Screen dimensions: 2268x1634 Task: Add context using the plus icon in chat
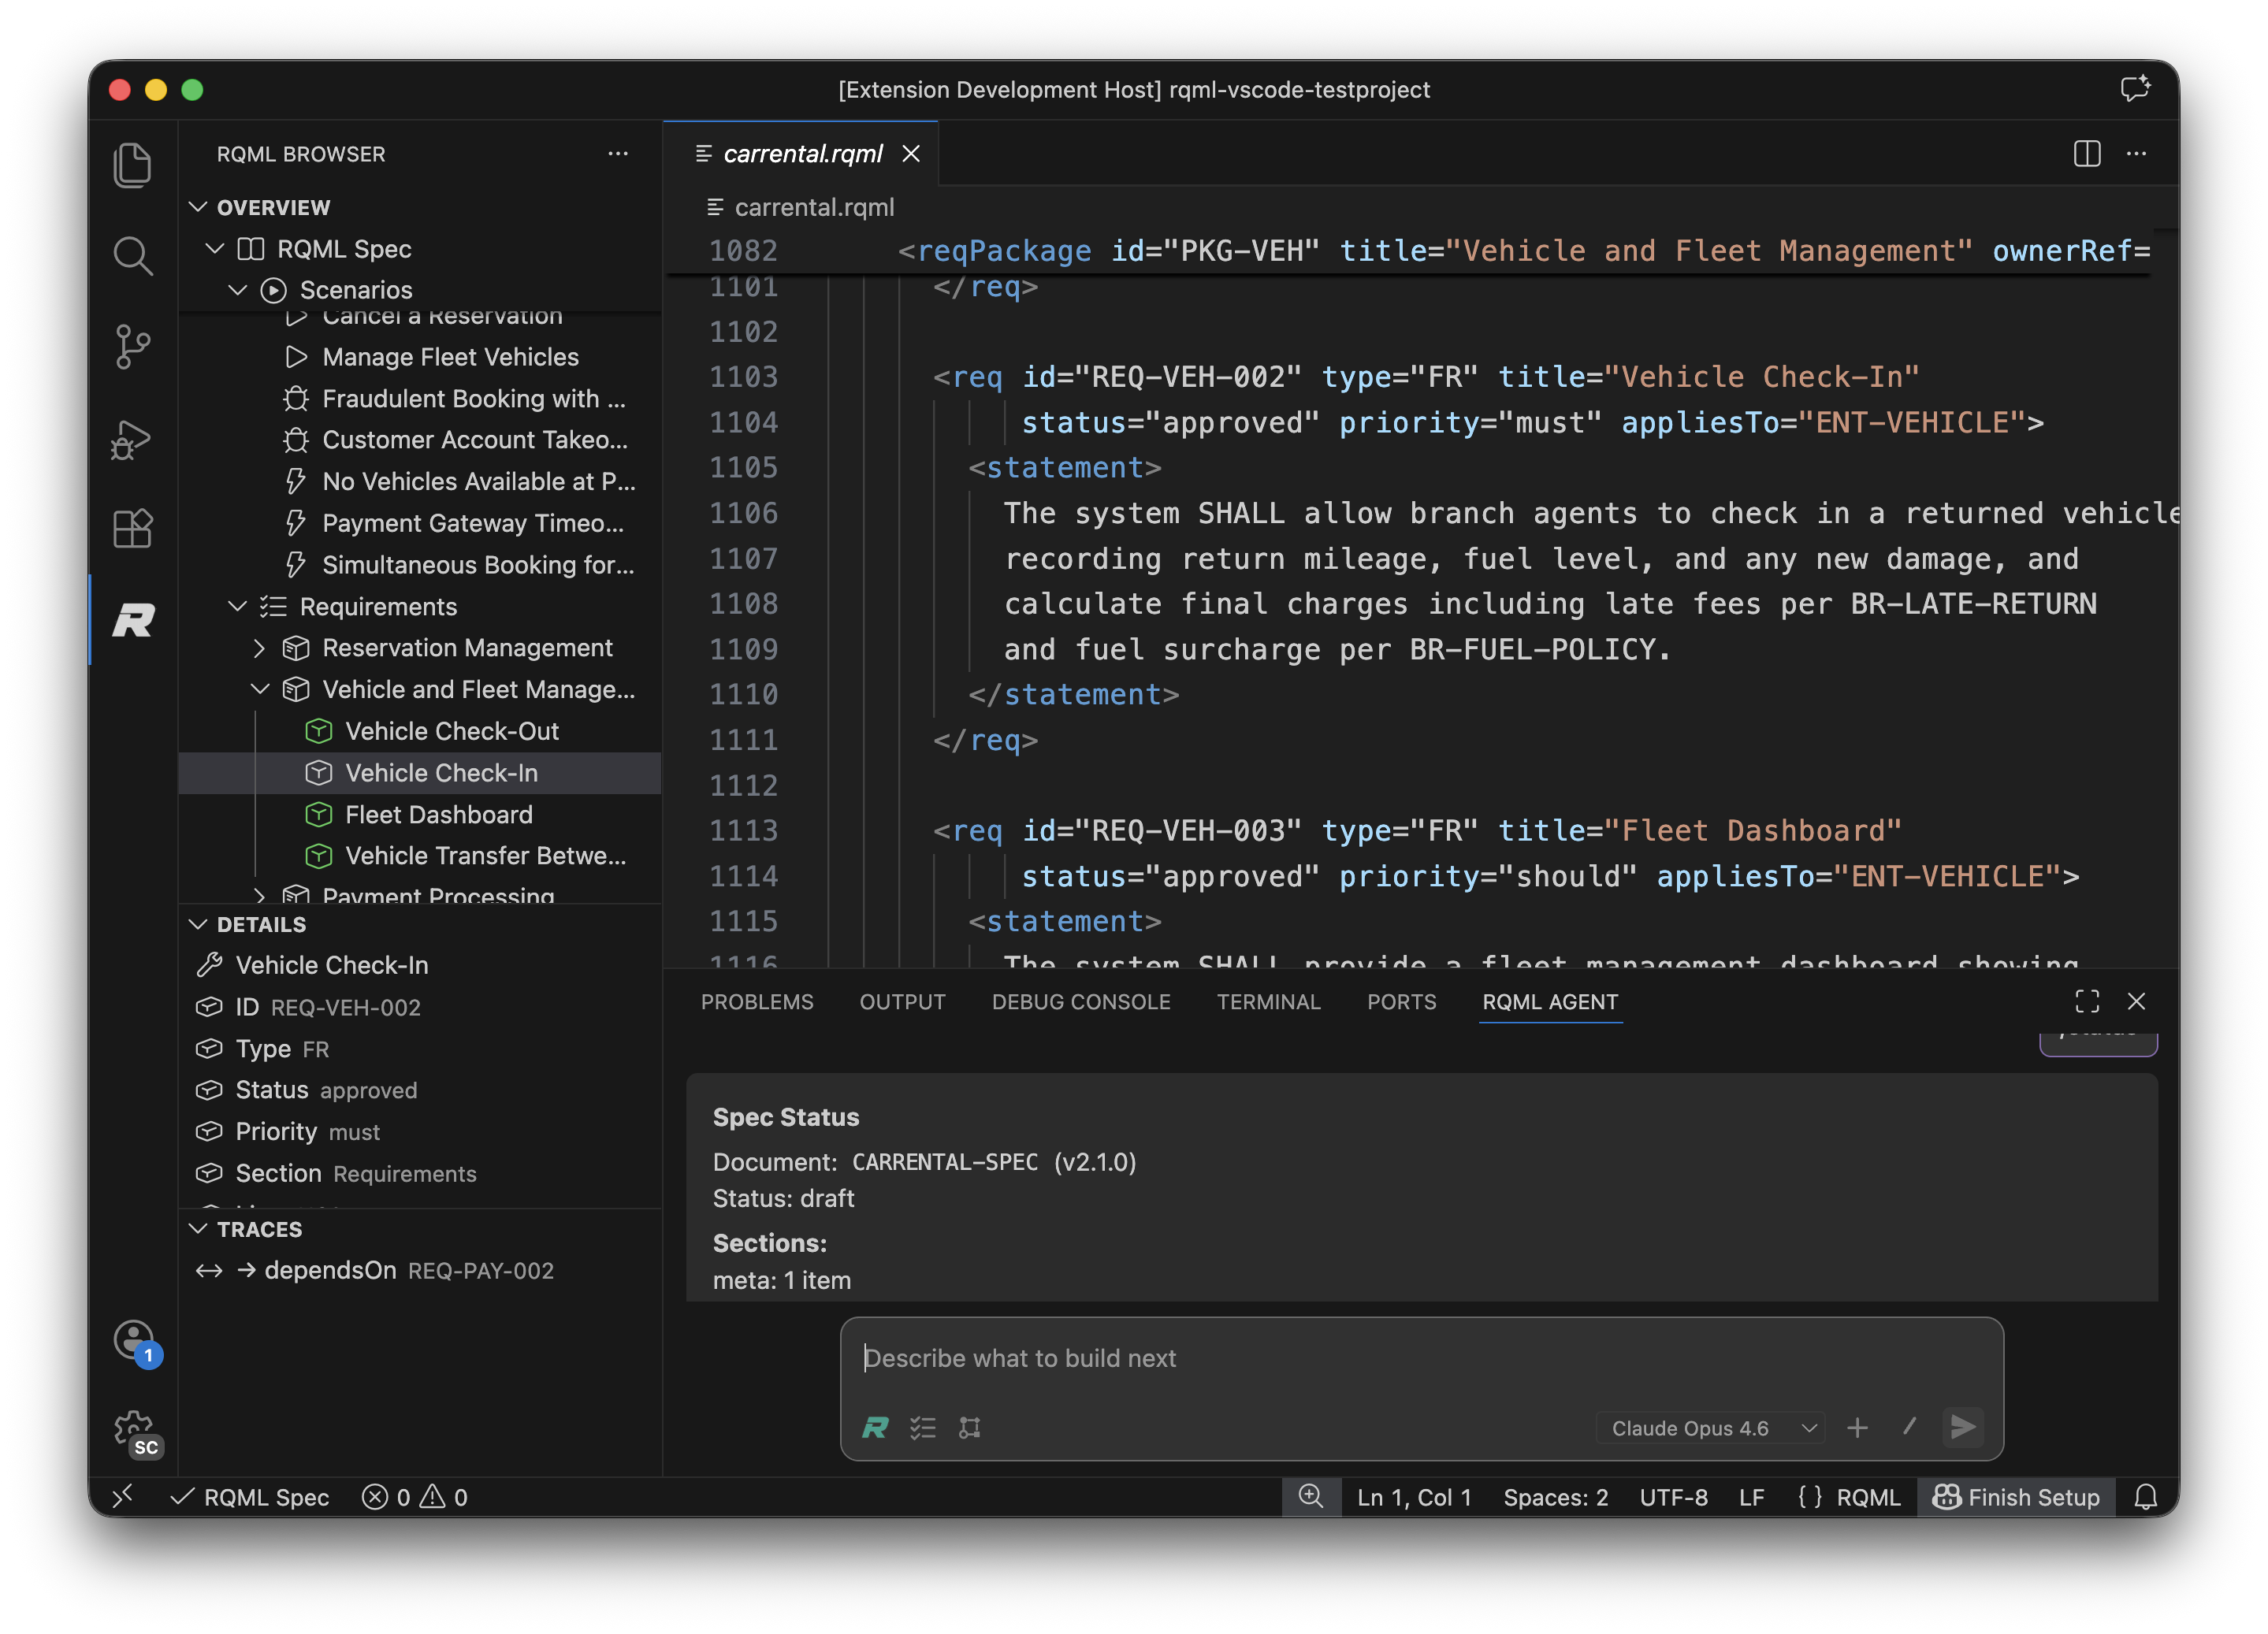tap(1858, 1428)
